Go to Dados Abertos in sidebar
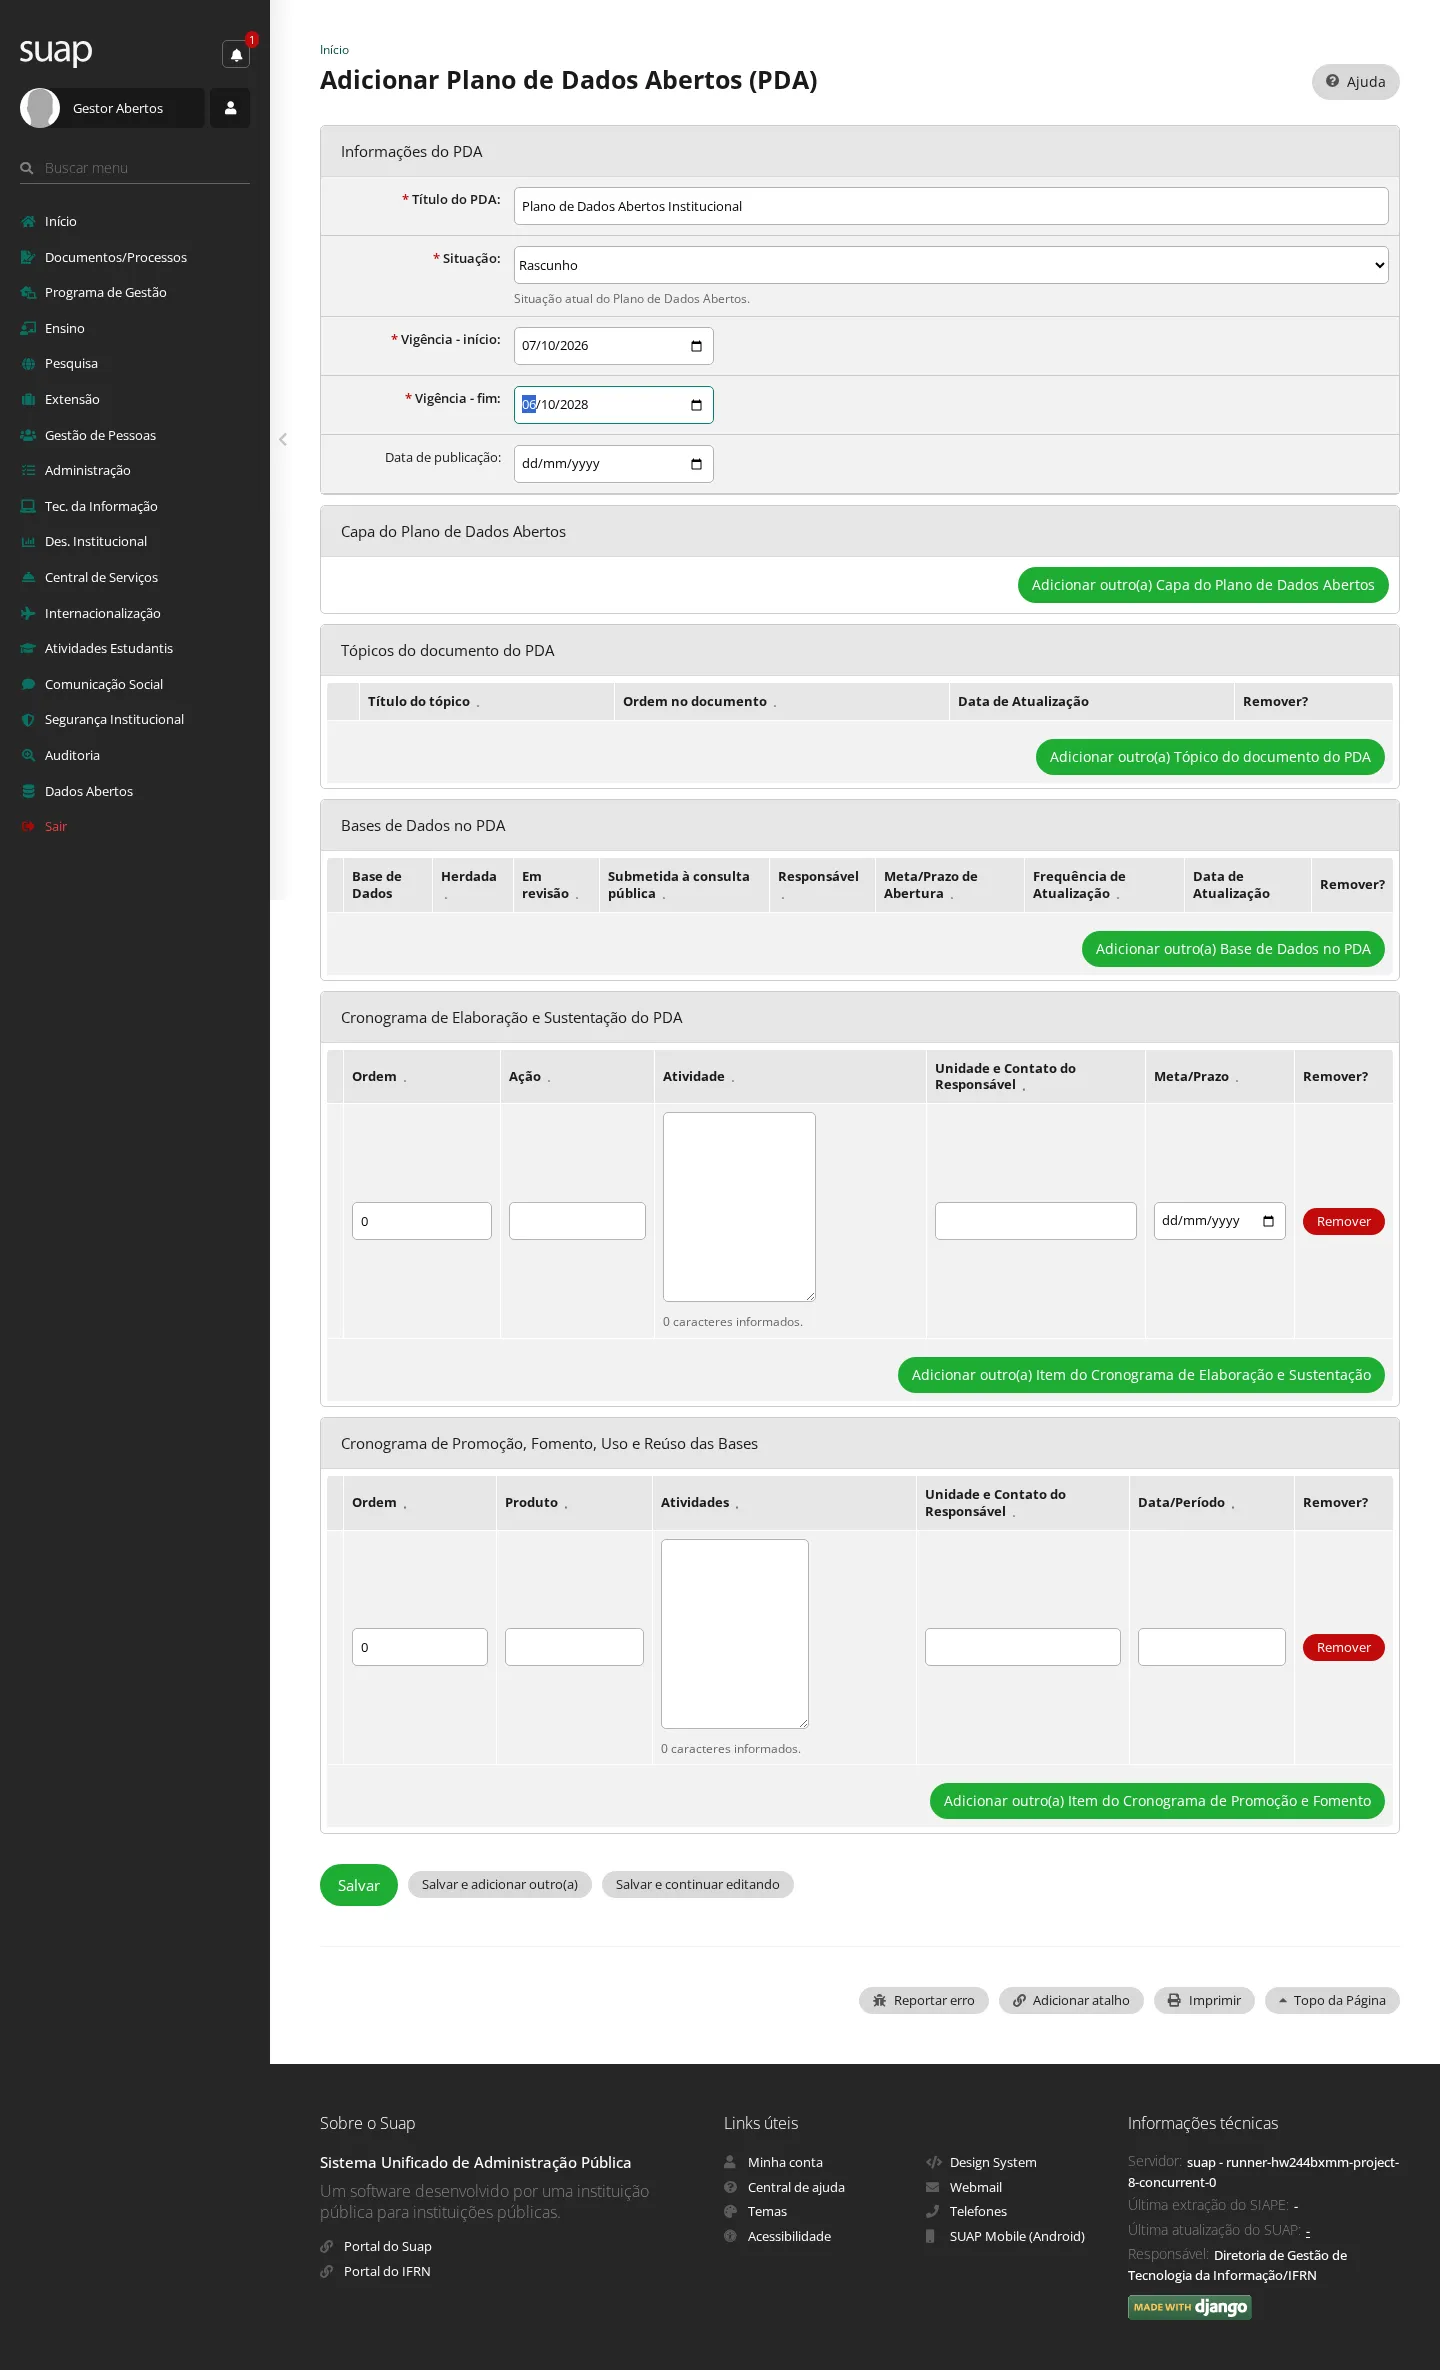 [x=89, y=791]
